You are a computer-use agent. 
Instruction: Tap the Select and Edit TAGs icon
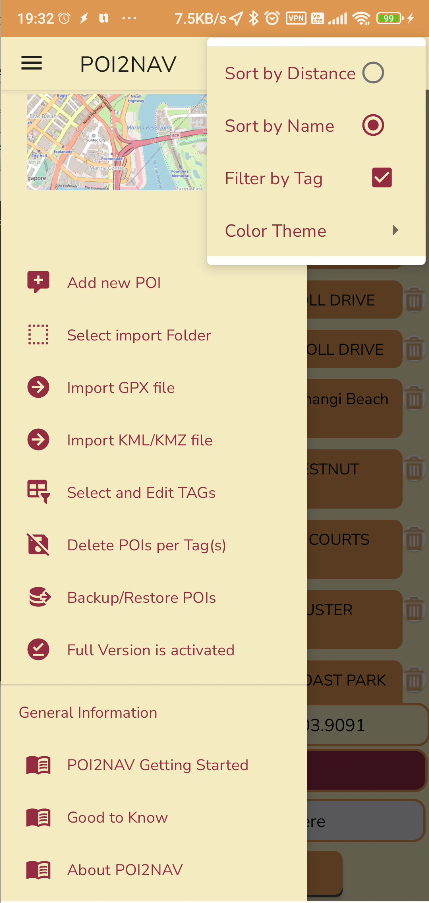pyautogui.click(x=38, y=492)
